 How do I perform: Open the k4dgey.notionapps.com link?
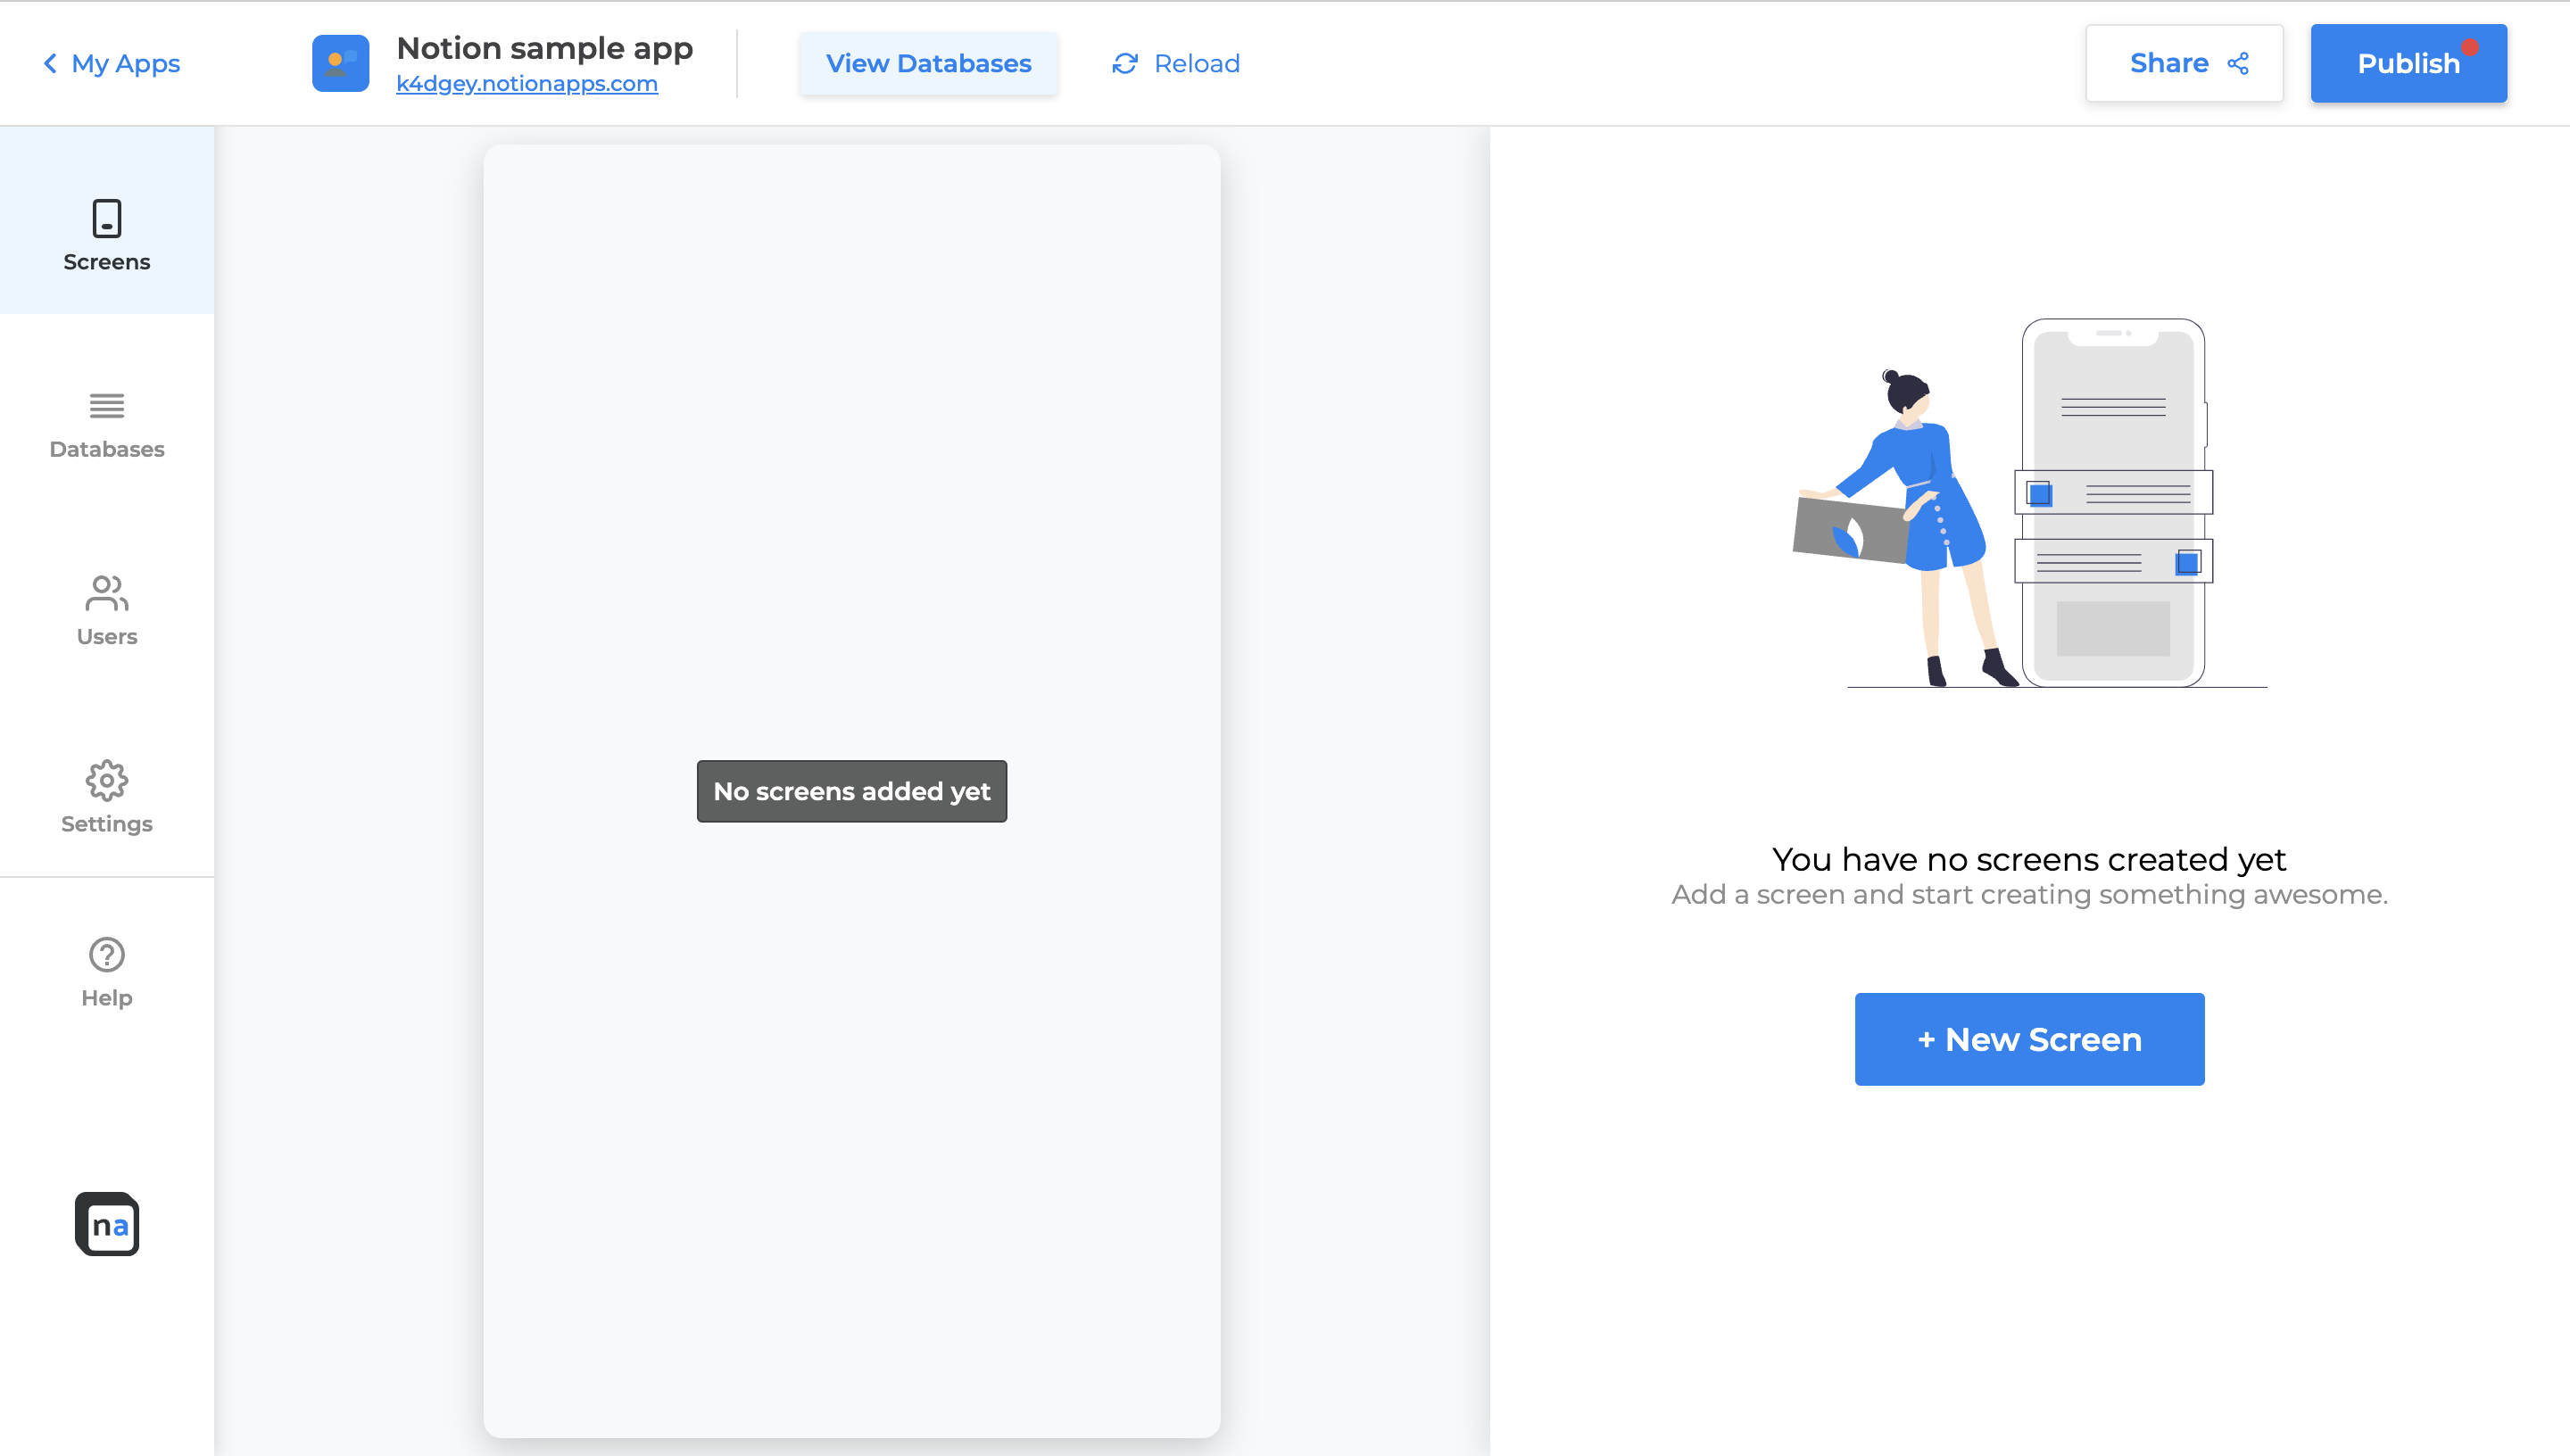527,84
